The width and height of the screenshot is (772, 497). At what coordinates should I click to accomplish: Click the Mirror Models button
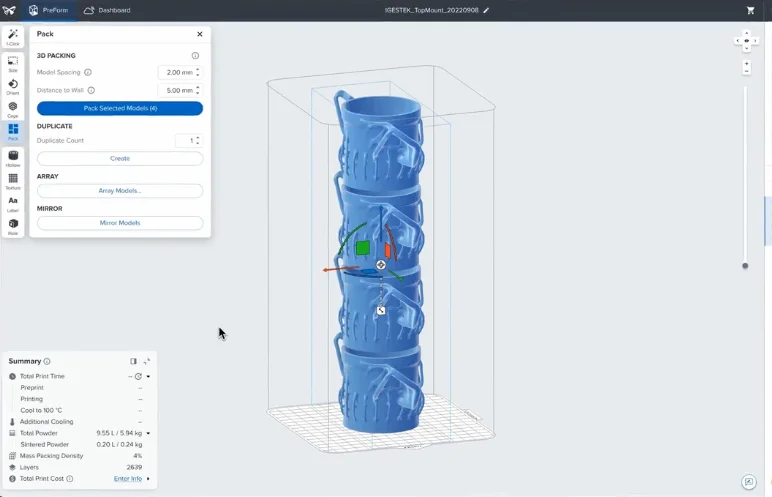(x=120, y=223)
